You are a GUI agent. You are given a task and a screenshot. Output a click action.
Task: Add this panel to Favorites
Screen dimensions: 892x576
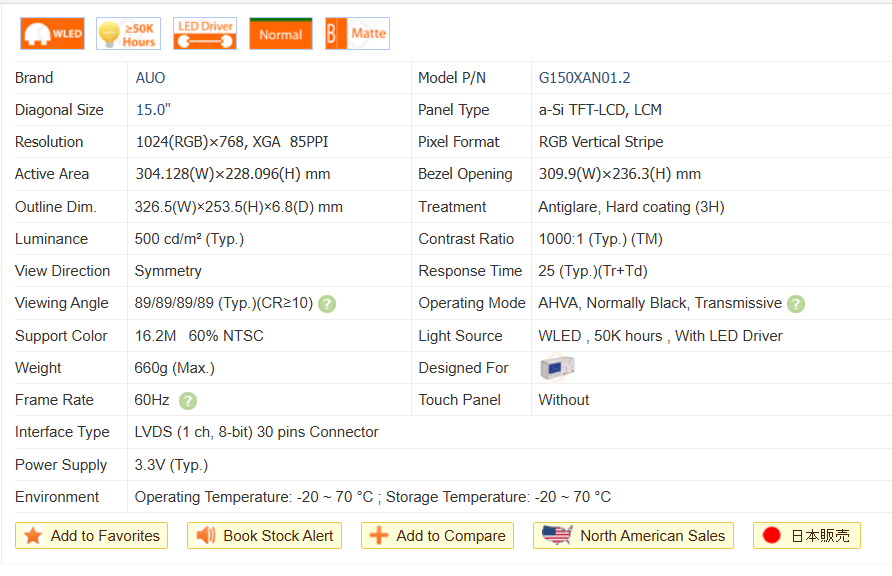click(x=92, y=536)
